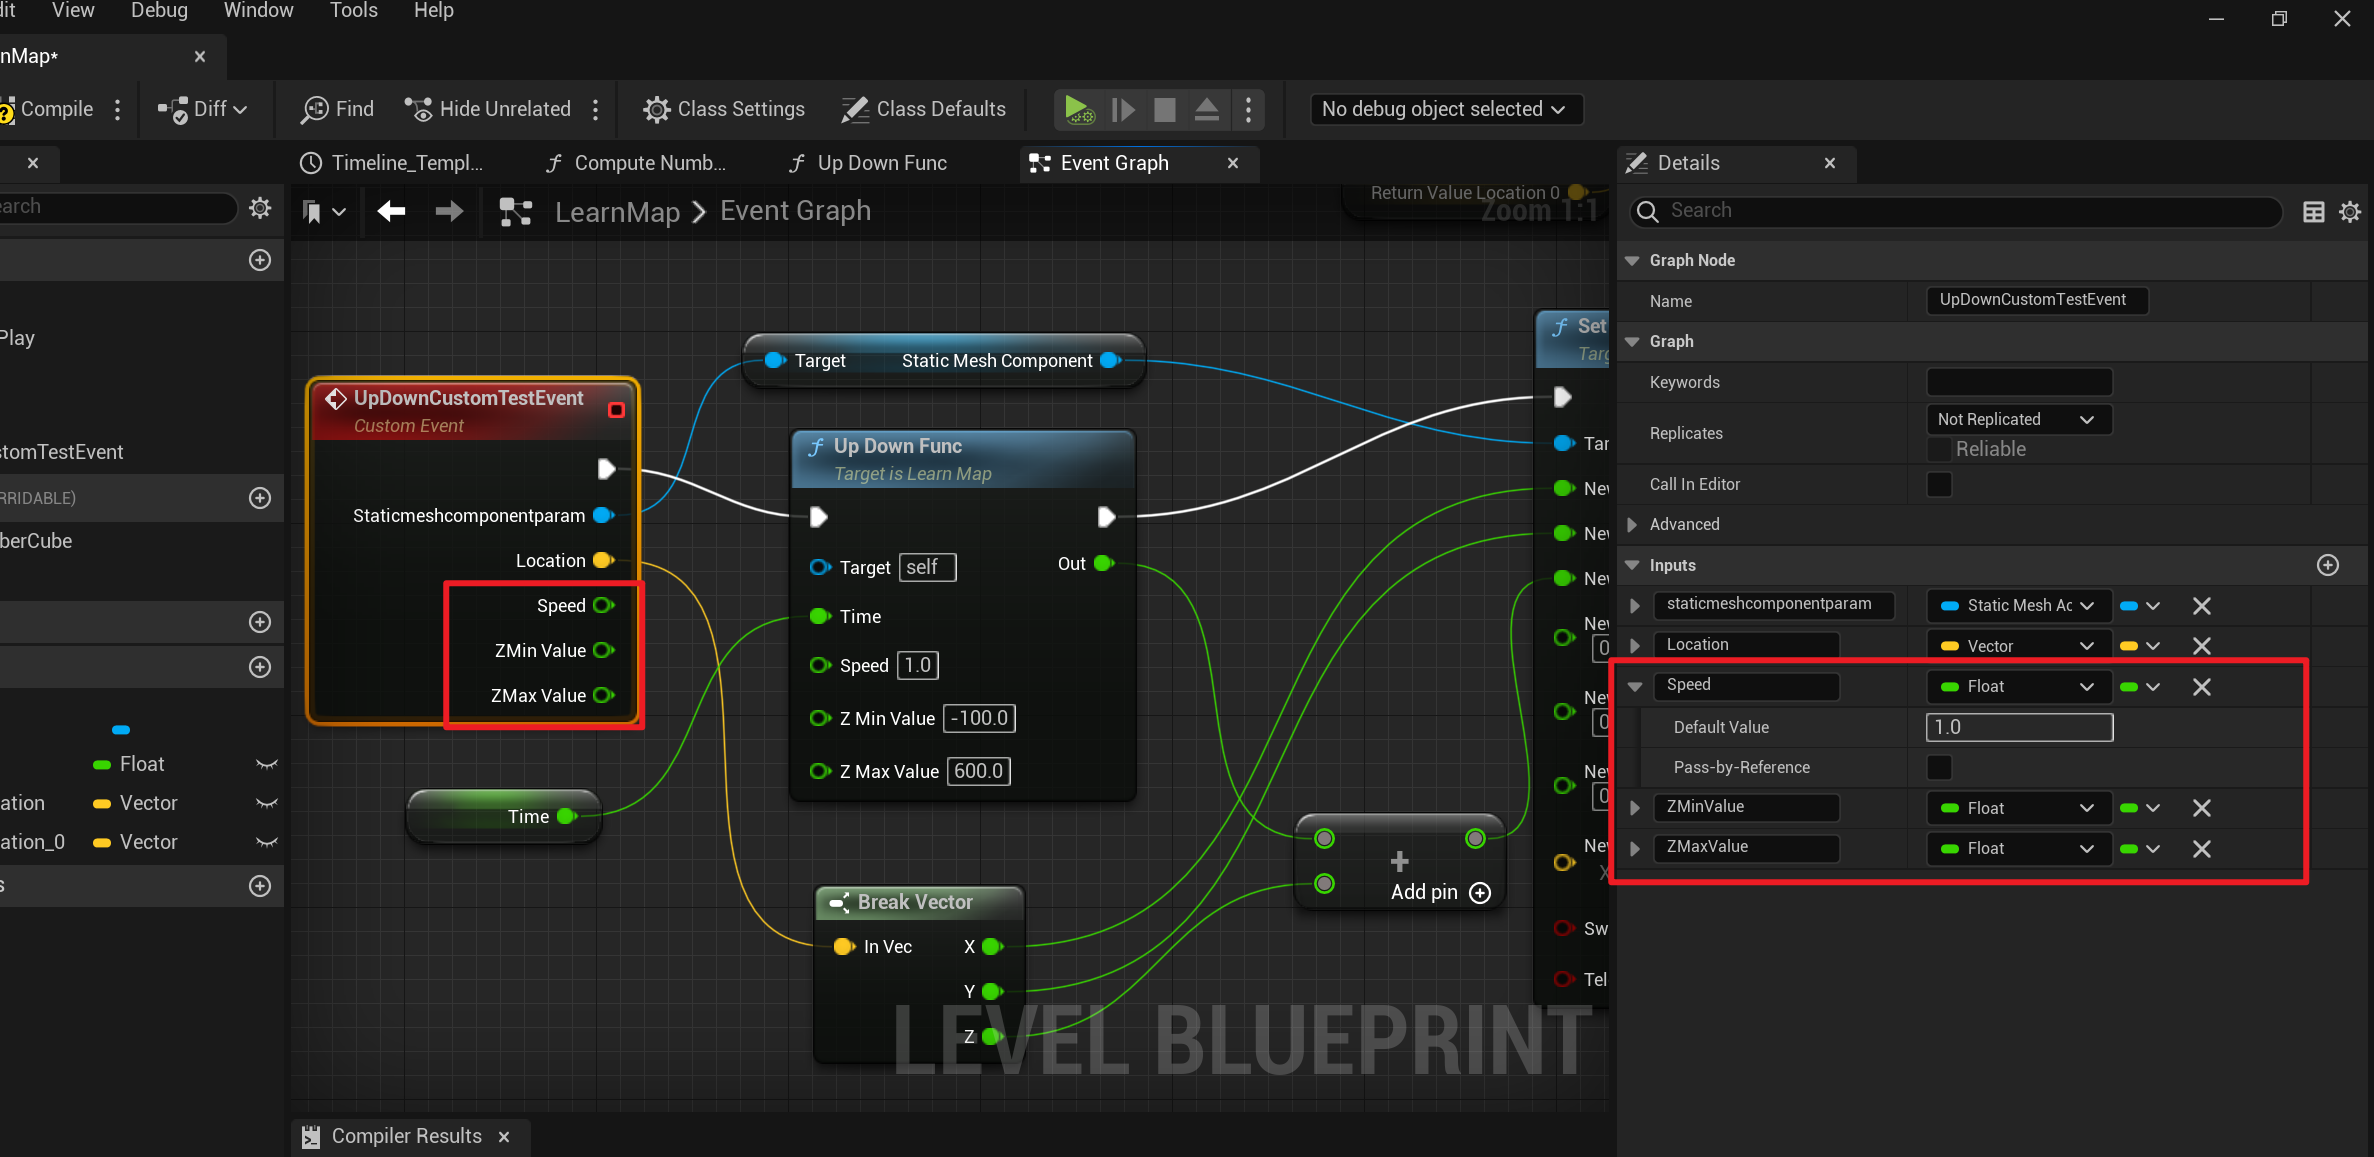
Task: Collapse the Speed input row
Action: pyautogui.click(x=1635, y=687)
